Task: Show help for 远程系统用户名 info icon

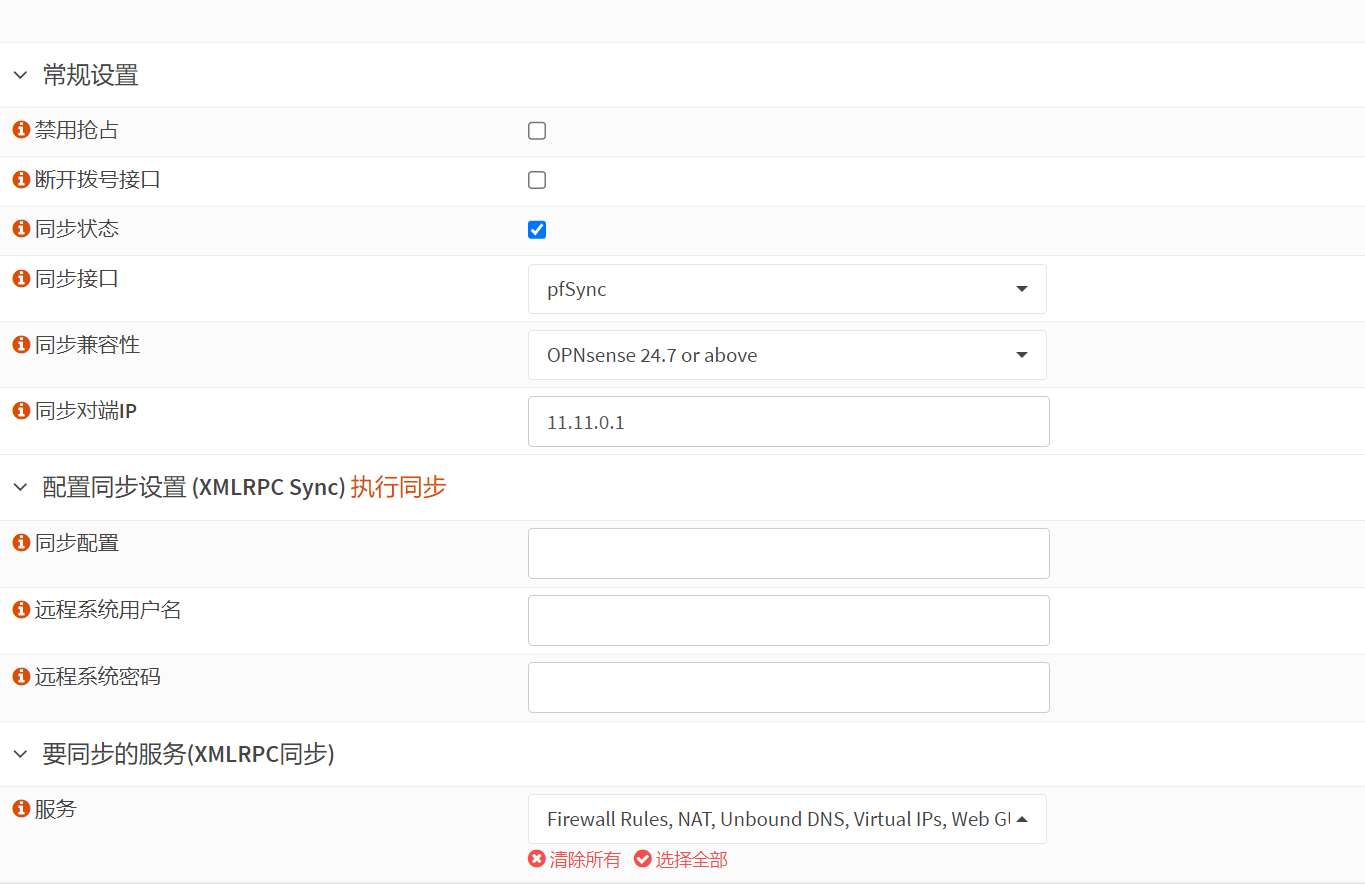Action: click(x=21, y=610)
